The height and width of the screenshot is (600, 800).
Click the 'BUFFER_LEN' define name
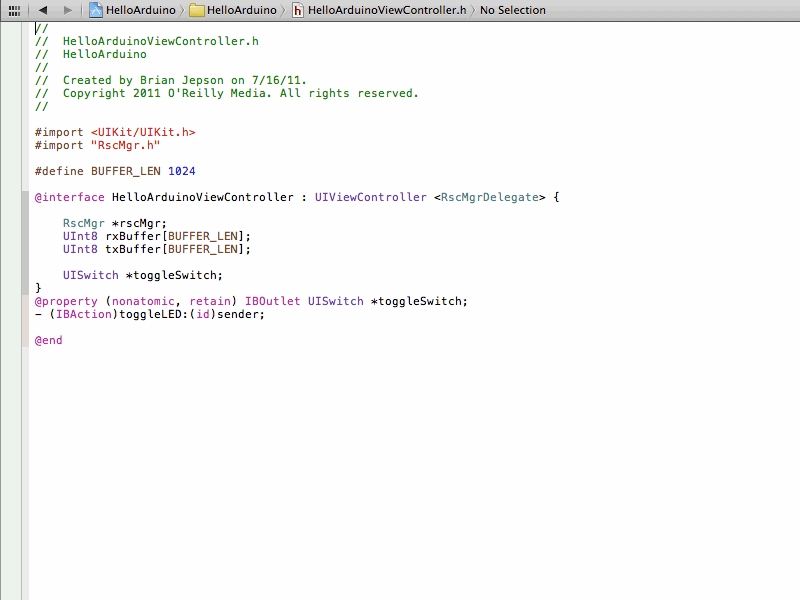(126, 171)
